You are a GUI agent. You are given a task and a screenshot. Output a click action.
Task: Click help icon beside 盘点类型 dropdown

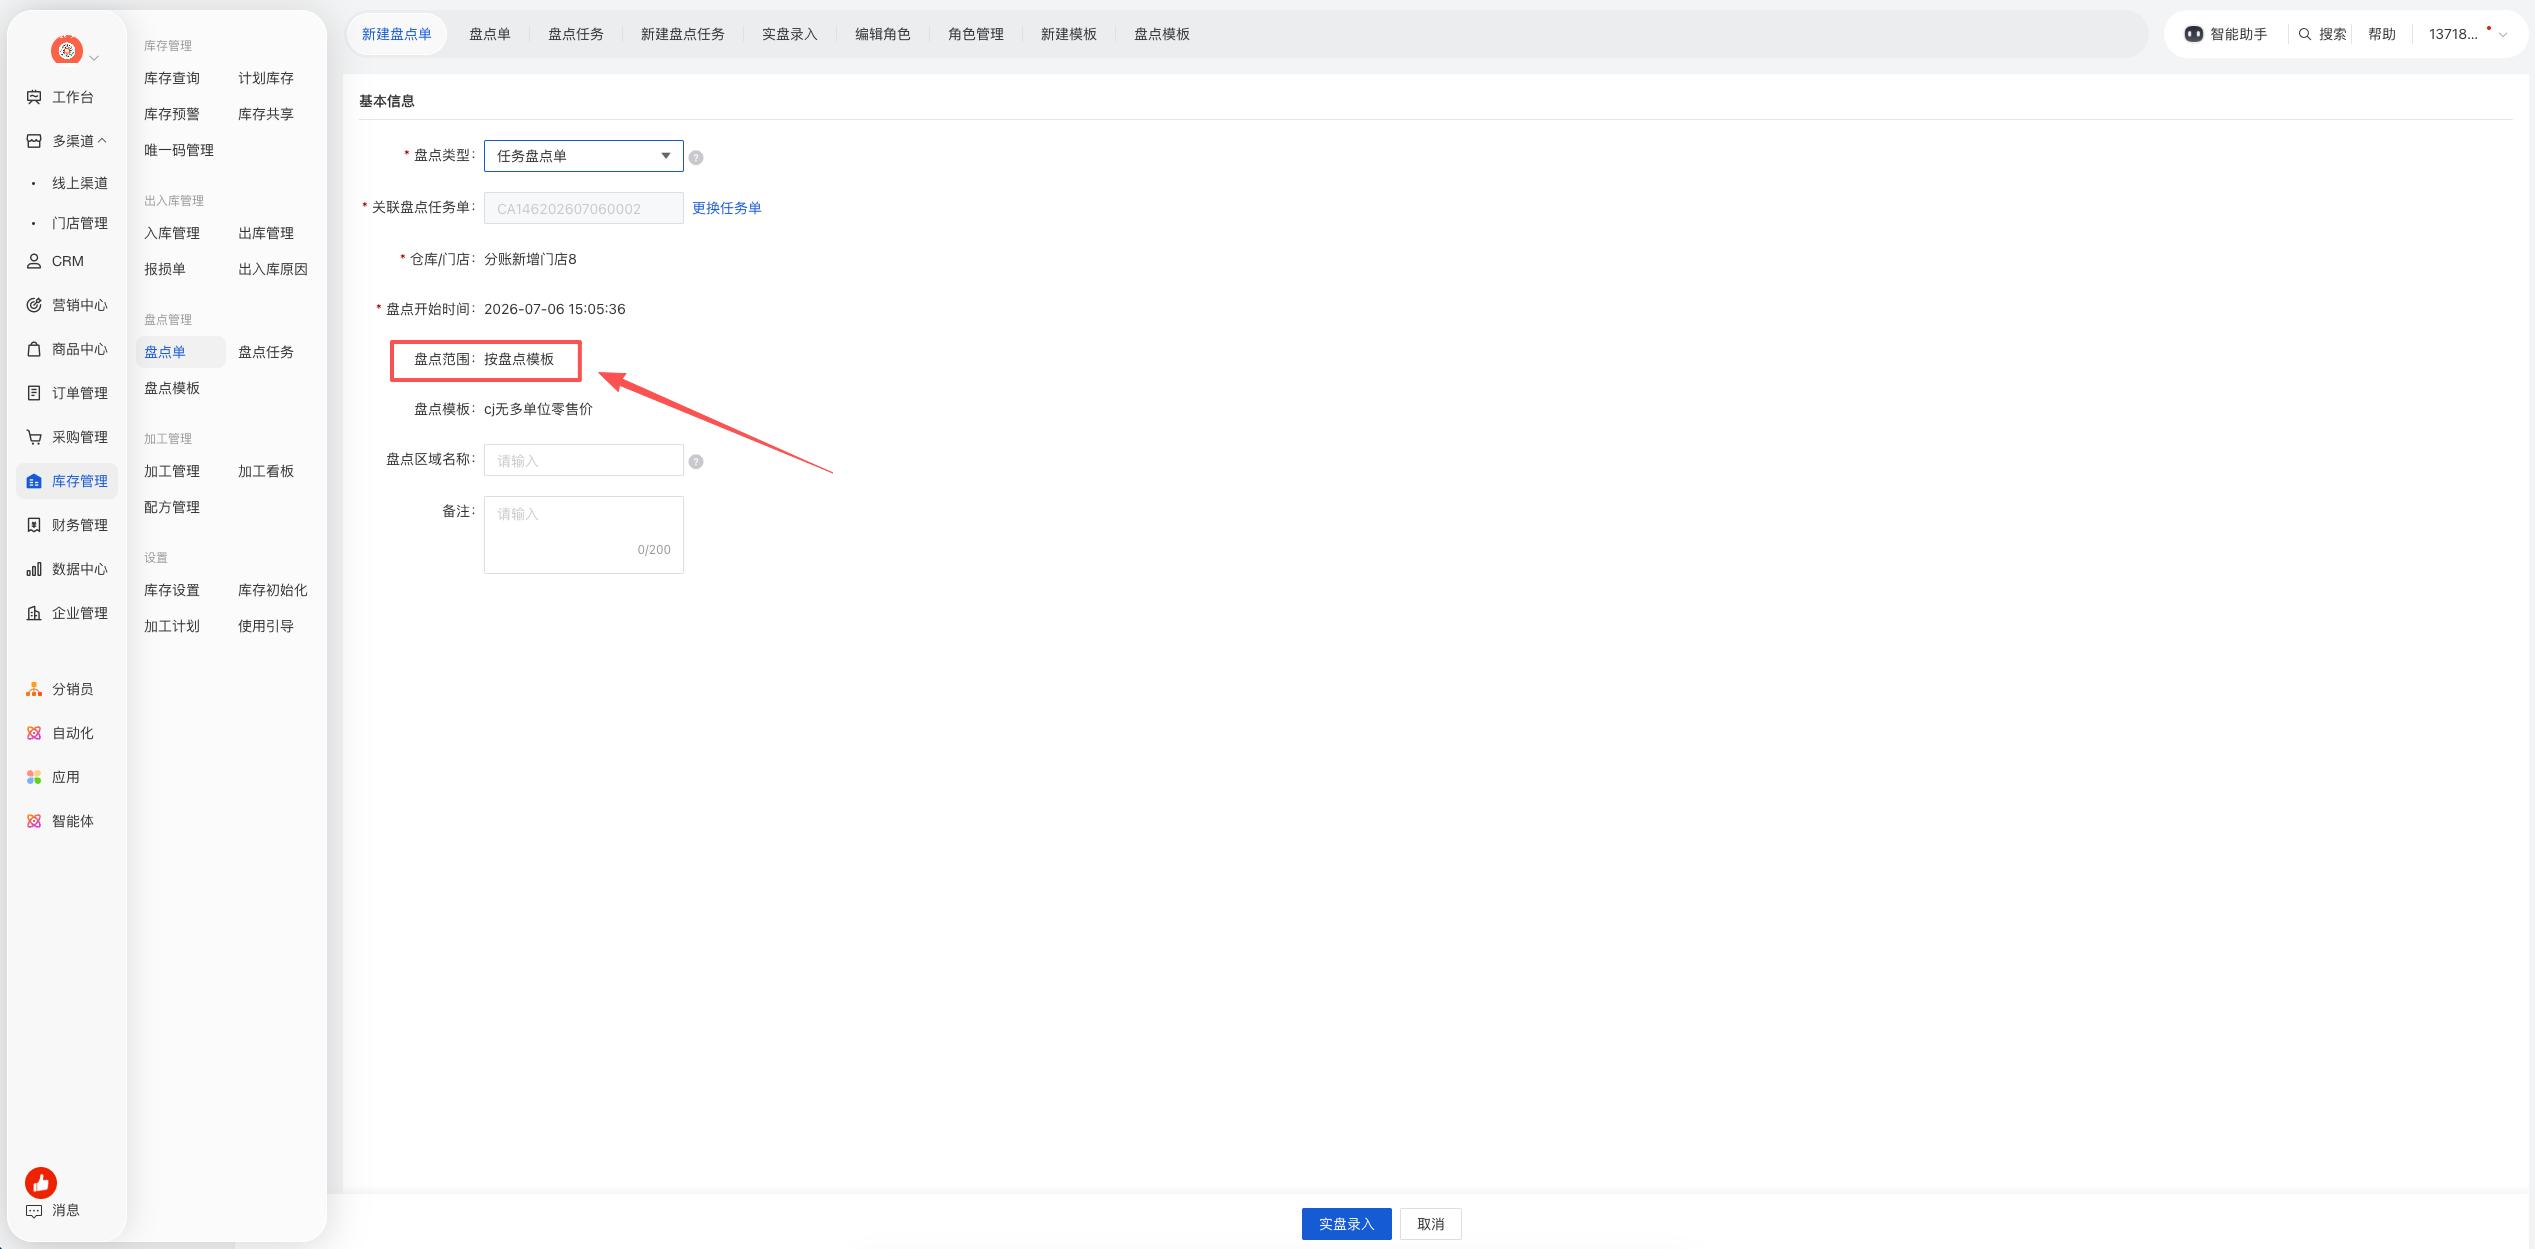696,158
